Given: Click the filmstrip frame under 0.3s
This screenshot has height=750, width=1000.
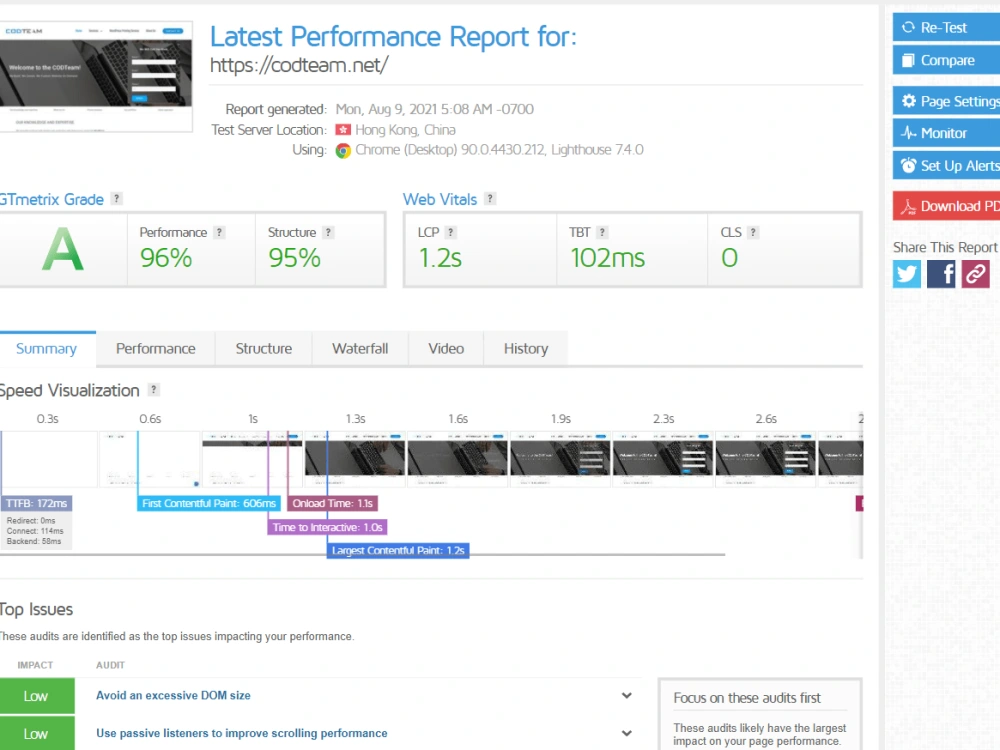Looking at the screenshot, I should [49, 459].
